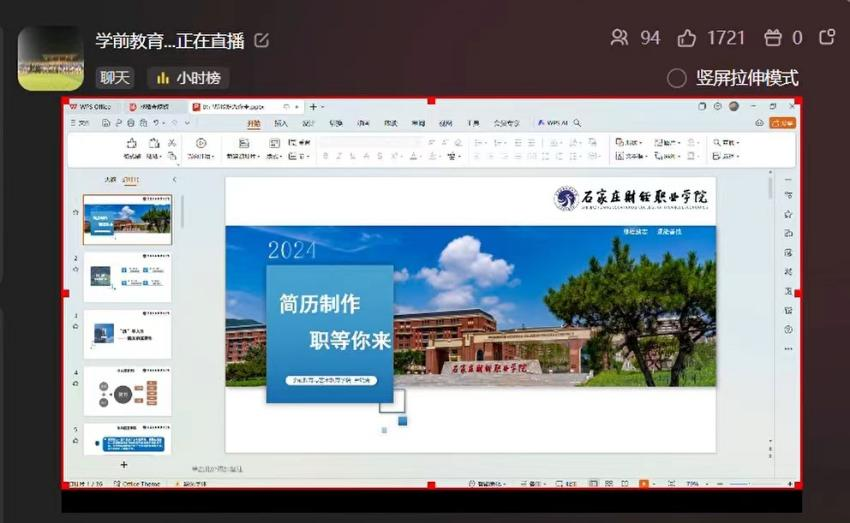Screen dimensions: 850x523
Task: Switch to the 插入 ribbon tab
Action: point(281,123)
